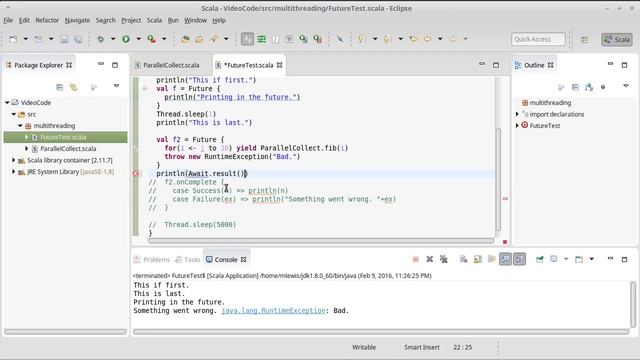The height and width of the screenshot is (360, 640).
Task: Click the Open Type toolbar icon
Action: pyautogui.click(x=185, y=39)
